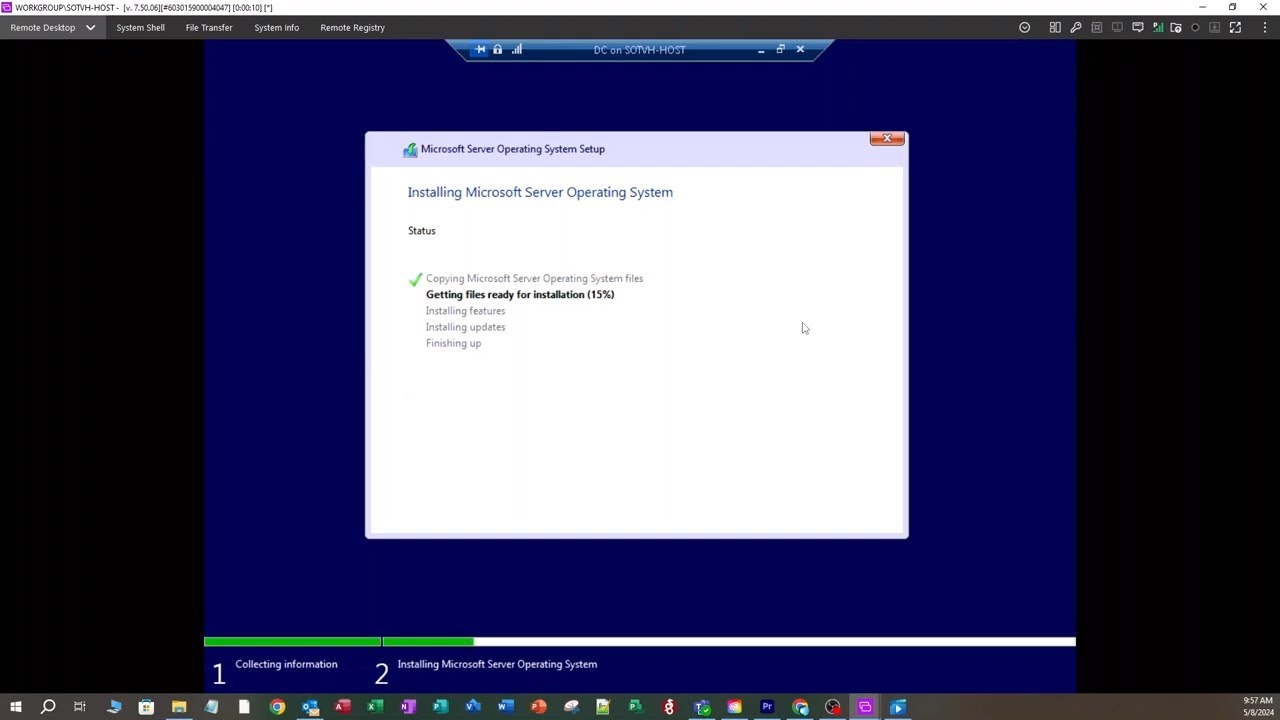Switch to the System Shell tab
The width and height of the screenshot is (1280, 720).
coord(140,28)
